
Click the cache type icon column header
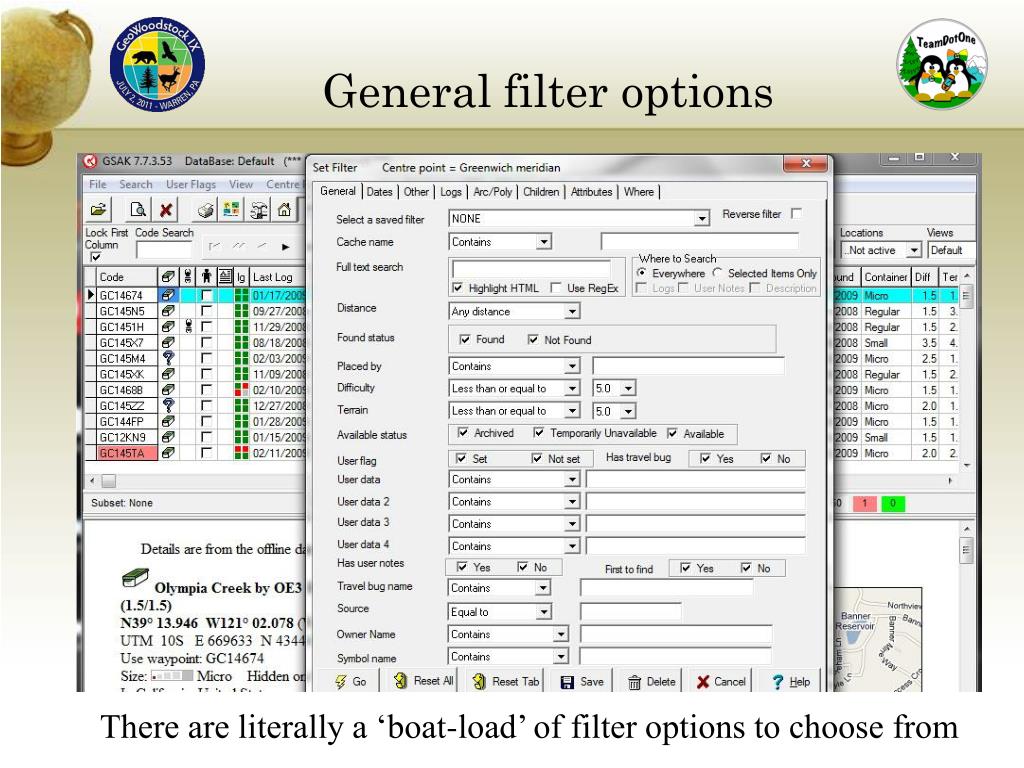coord(168,277)
